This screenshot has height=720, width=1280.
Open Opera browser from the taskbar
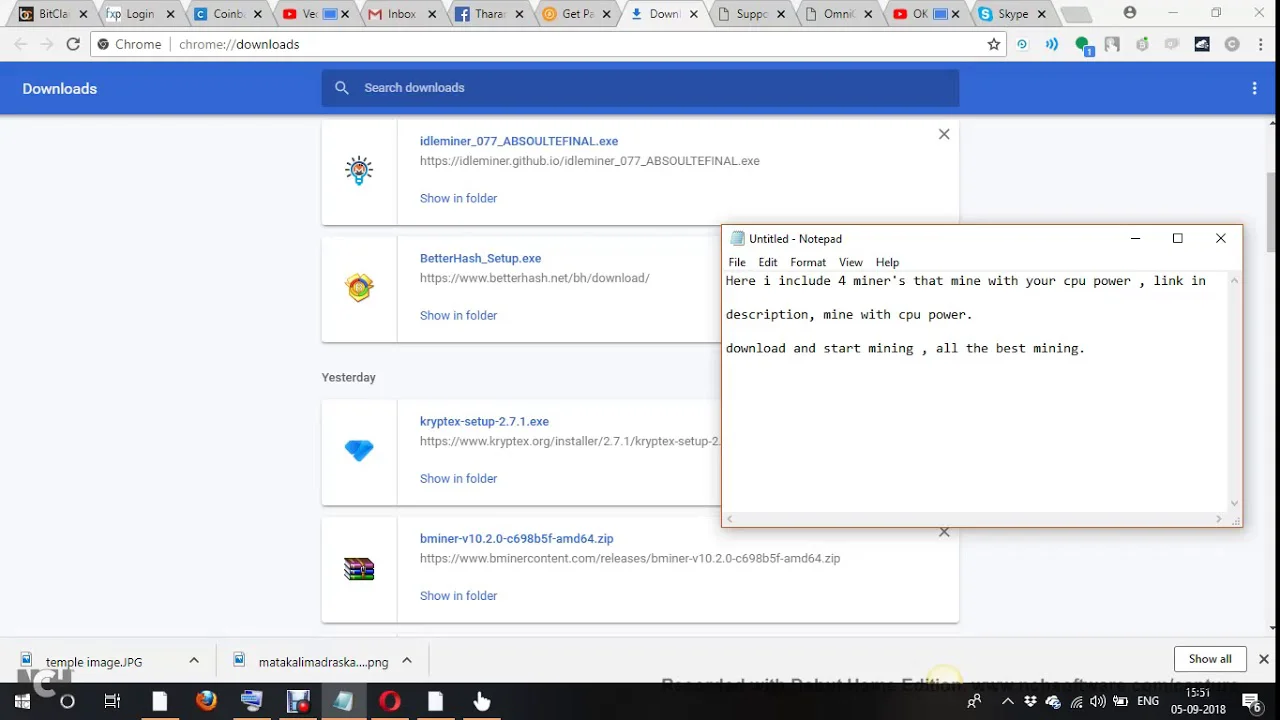390,701
